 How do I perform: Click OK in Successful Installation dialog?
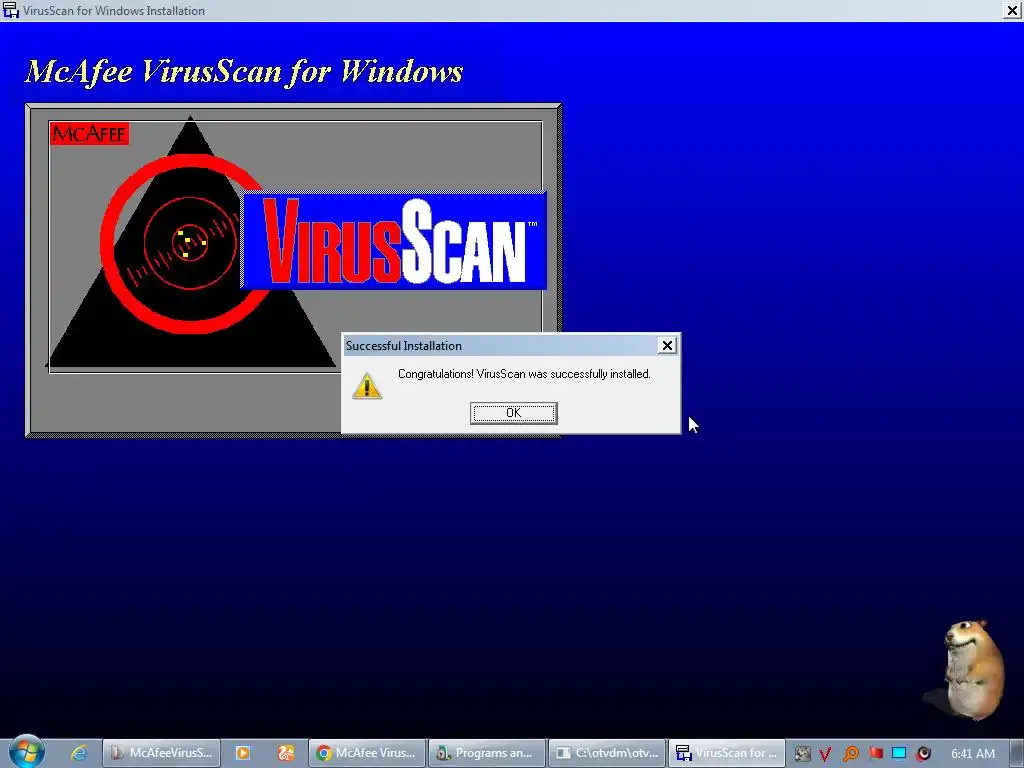[x=513, y=413]
